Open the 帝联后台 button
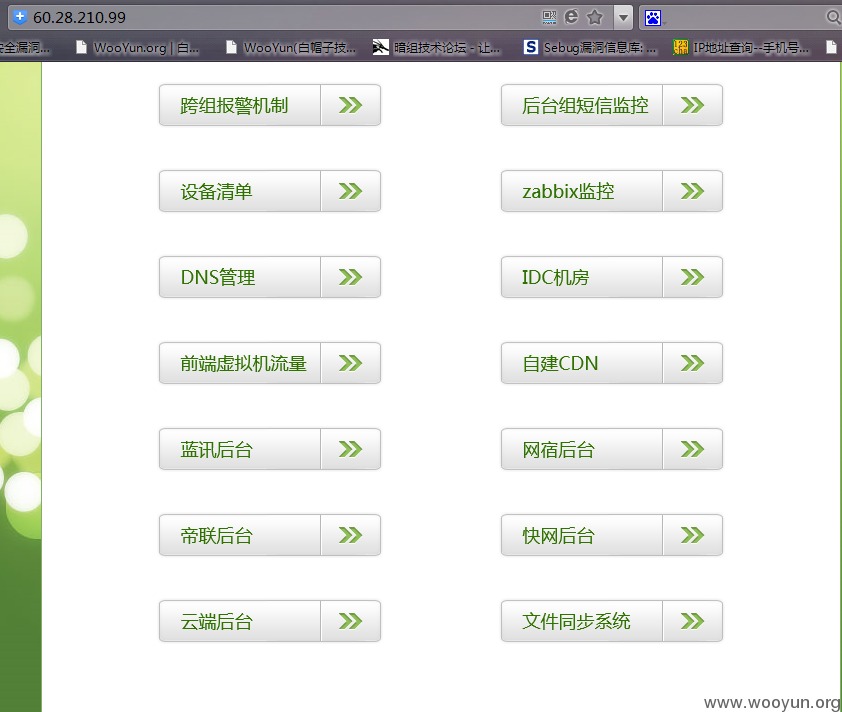The width and height of the screenshot is (842, 712). (x=270, y=535)
